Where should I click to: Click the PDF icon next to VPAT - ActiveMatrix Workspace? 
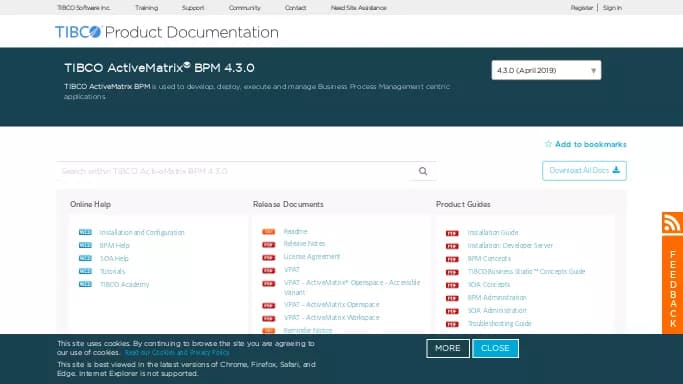click(x=269, y=319)
